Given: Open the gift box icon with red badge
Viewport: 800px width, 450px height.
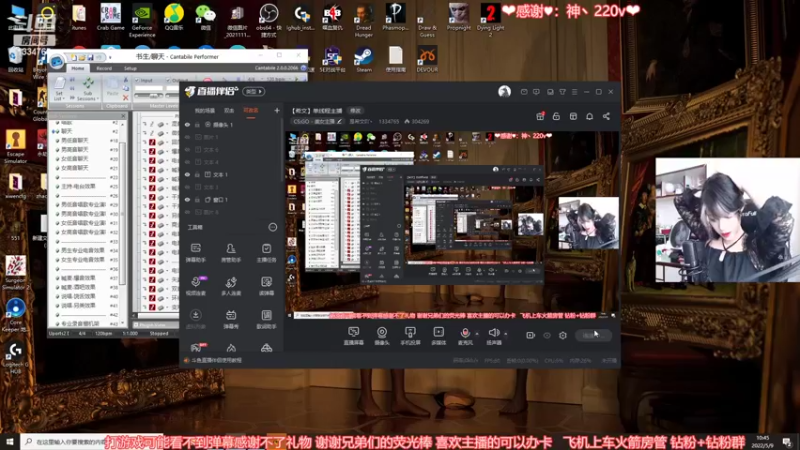Looking at the screenshot, I should coord(540,116).
